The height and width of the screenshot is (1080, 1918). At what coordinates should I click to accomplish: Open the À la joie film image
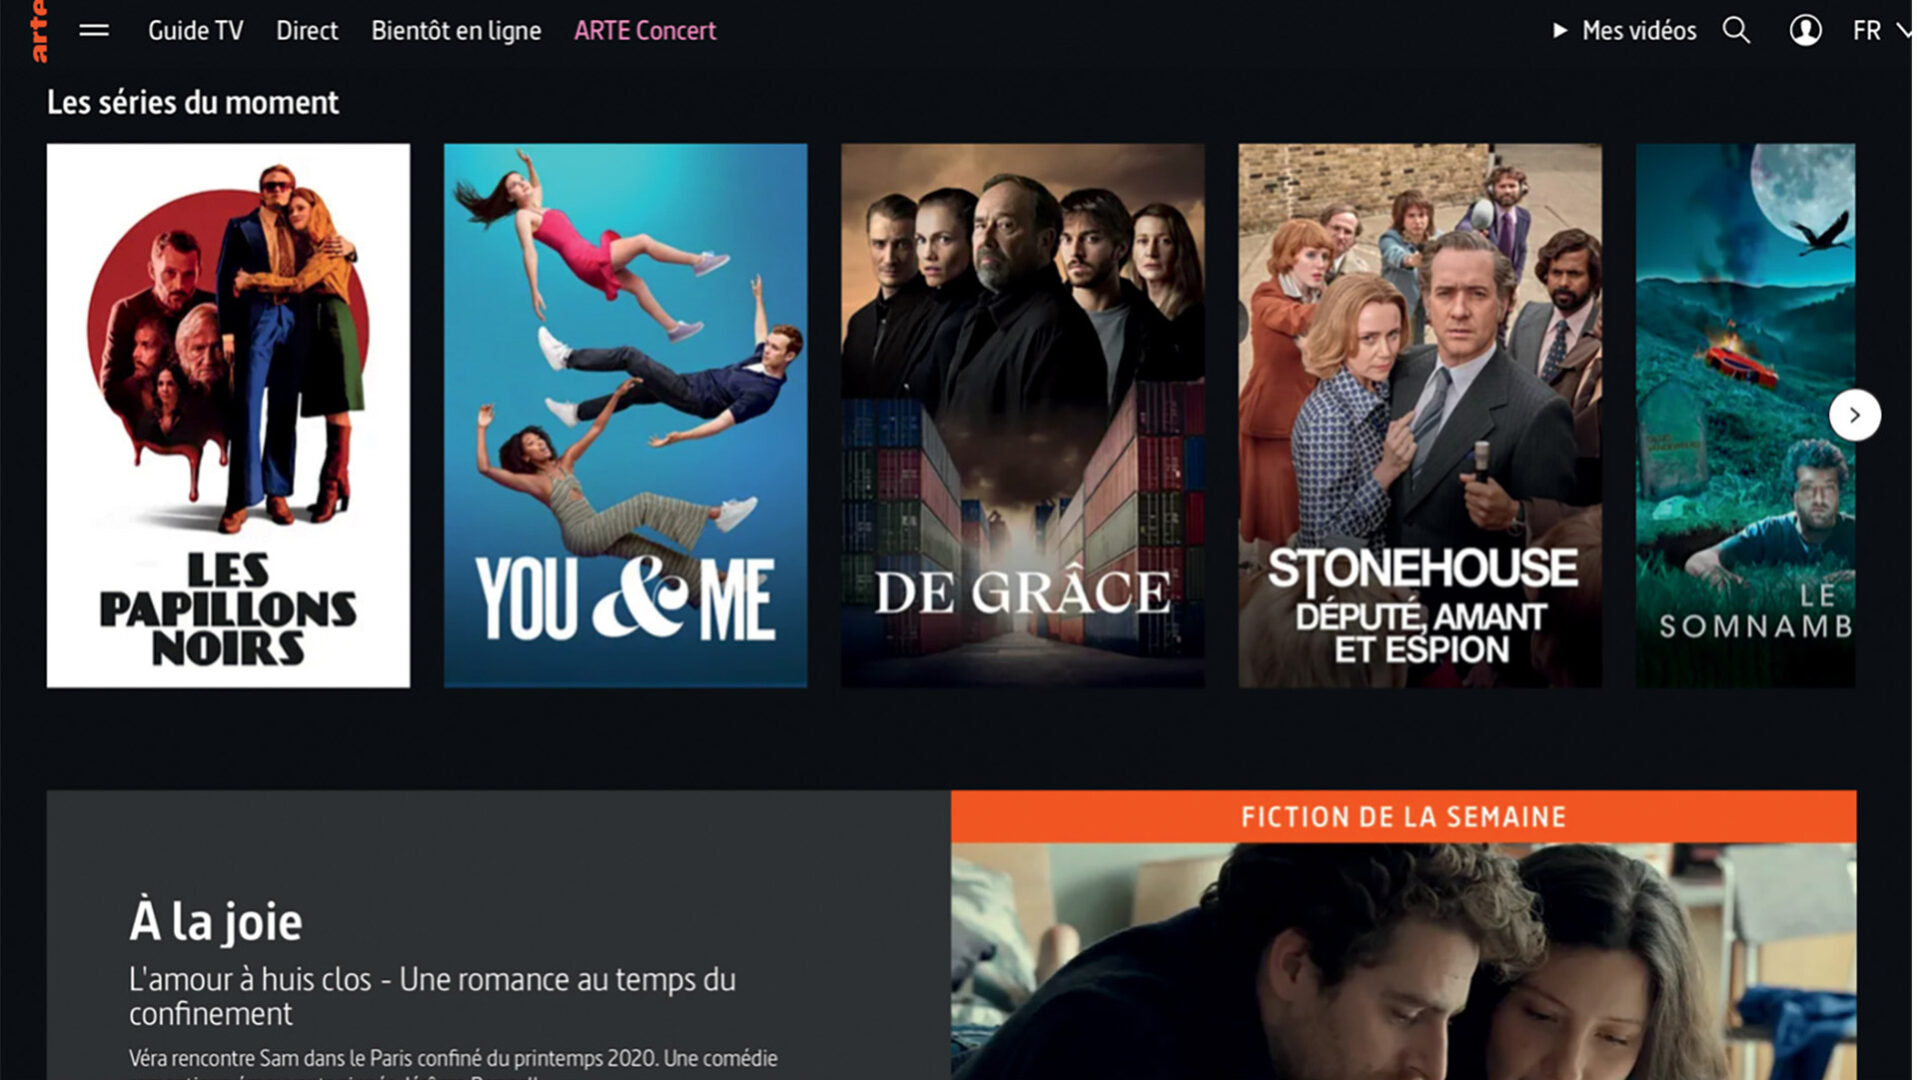tap(1403, 961)
